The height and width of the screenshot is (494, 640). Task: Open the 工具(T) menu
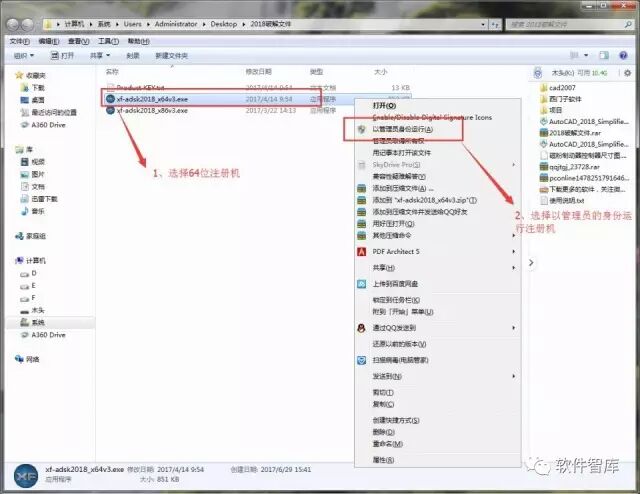(x=108, y=41)
